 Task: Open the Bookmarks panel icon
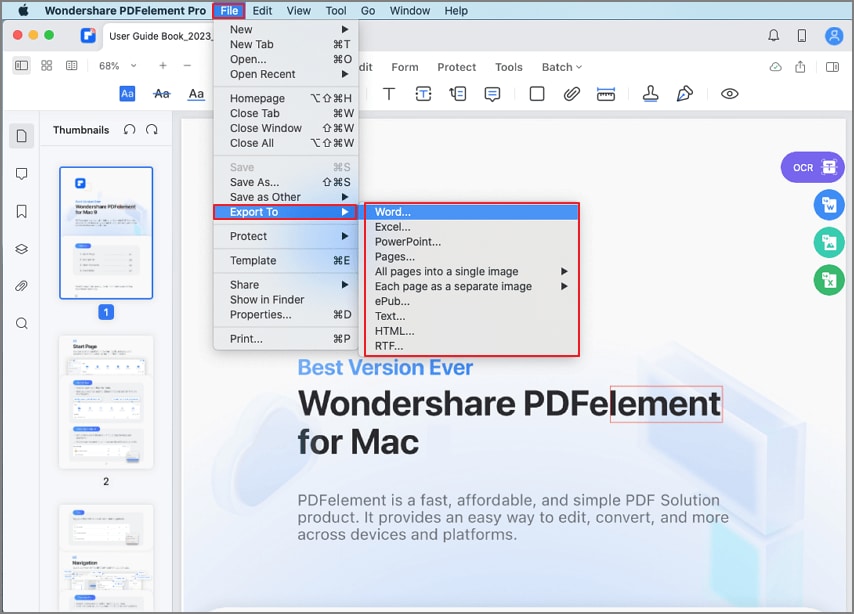(22, 211)
